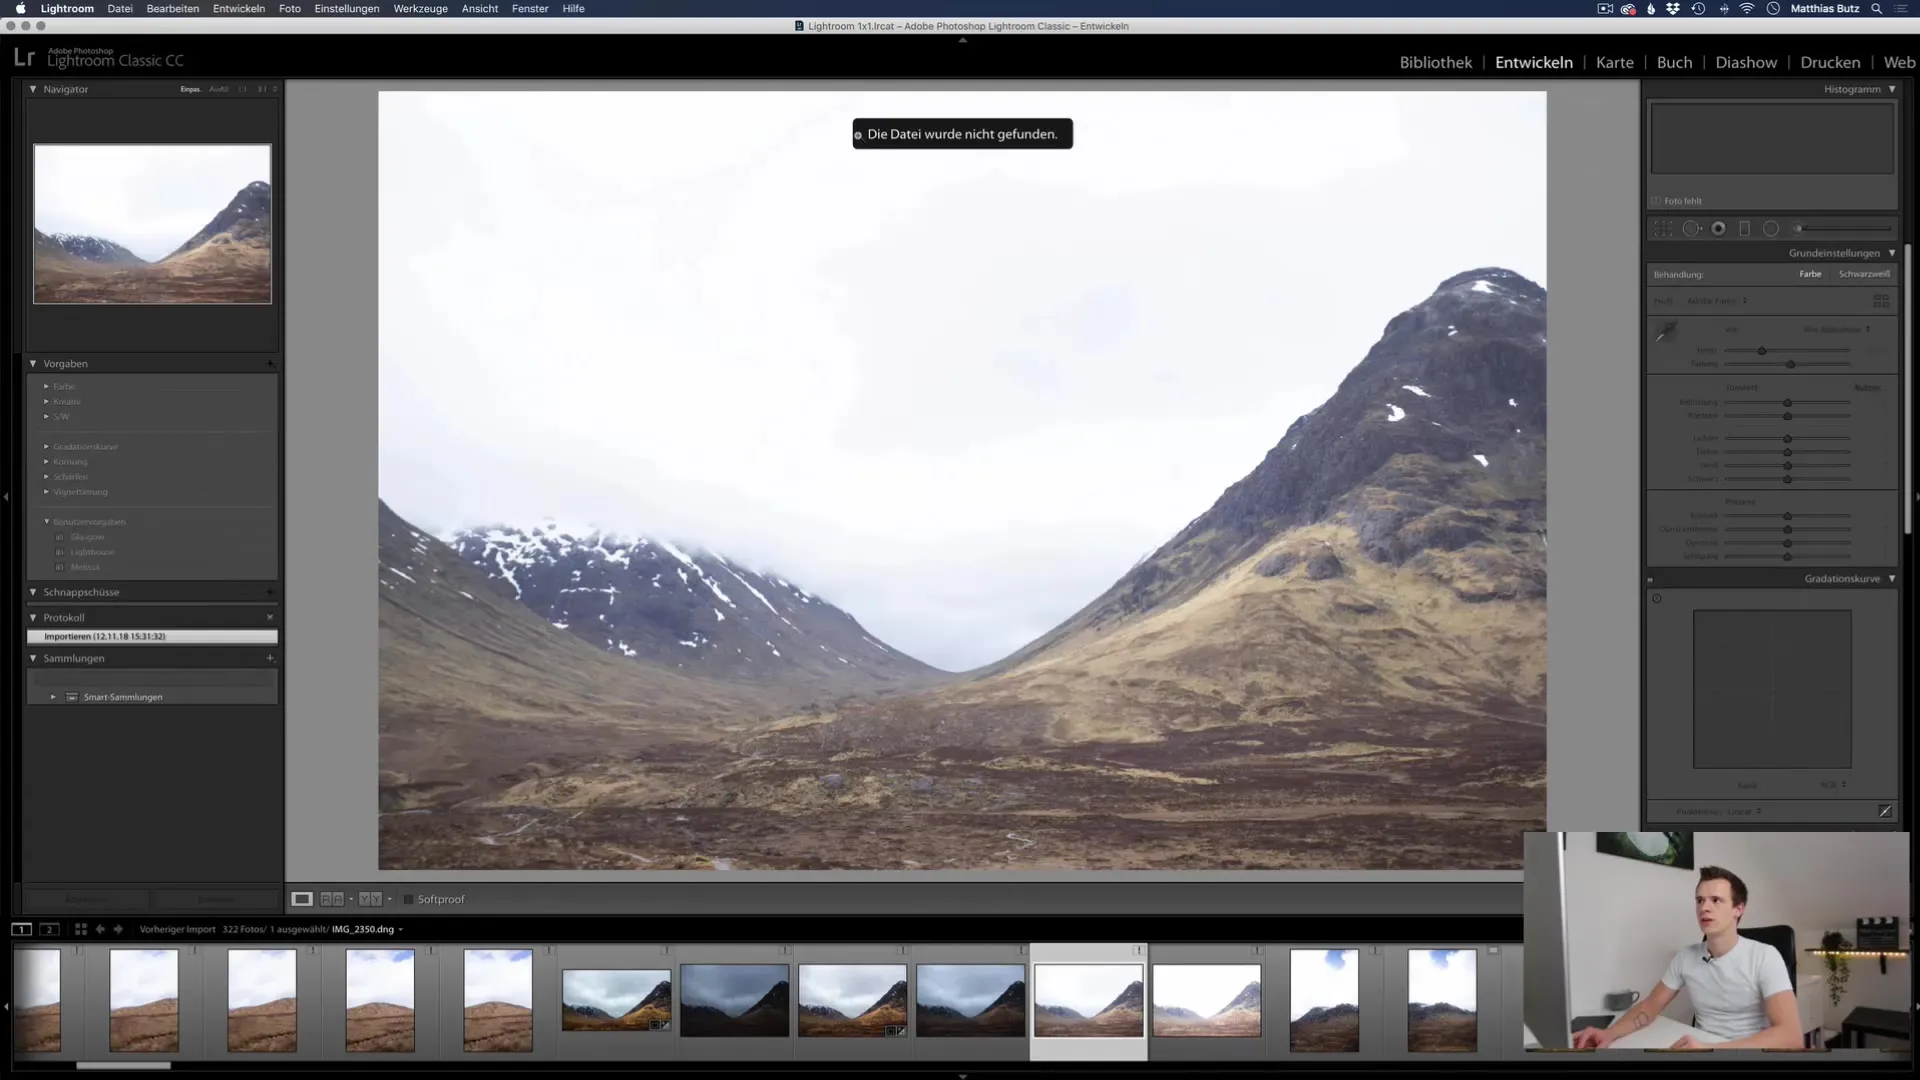Image resolution: width=1920 pixels, height=1080 pixels.
Task: Show main window display 1
Action: (21, 929)
